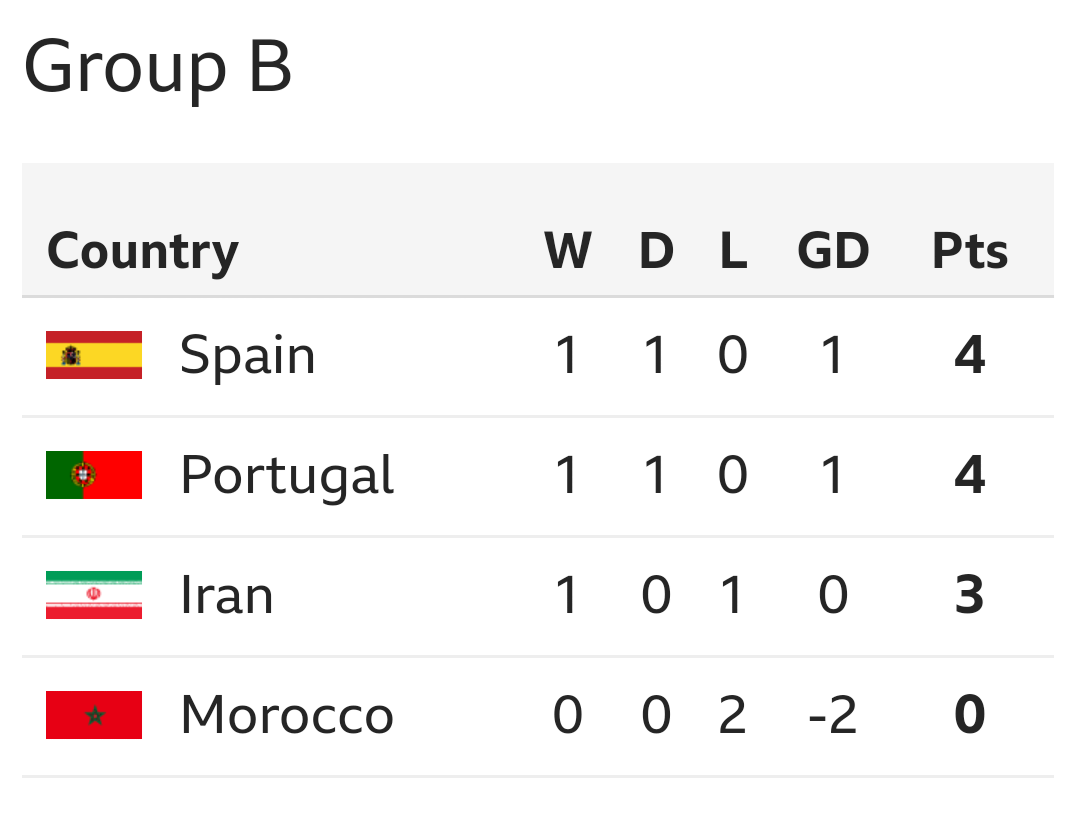Click the W column header

pos(567,250)
